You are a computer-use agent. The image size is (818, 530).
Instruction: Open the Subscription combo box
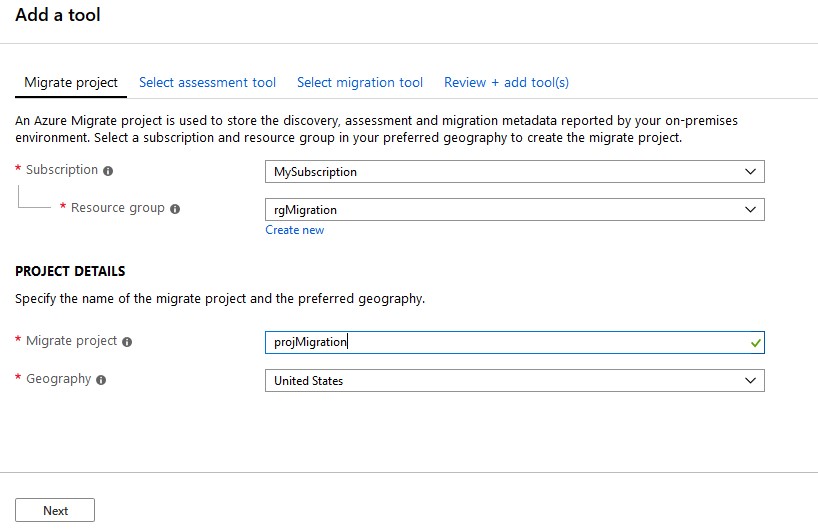tap(514, 172)
